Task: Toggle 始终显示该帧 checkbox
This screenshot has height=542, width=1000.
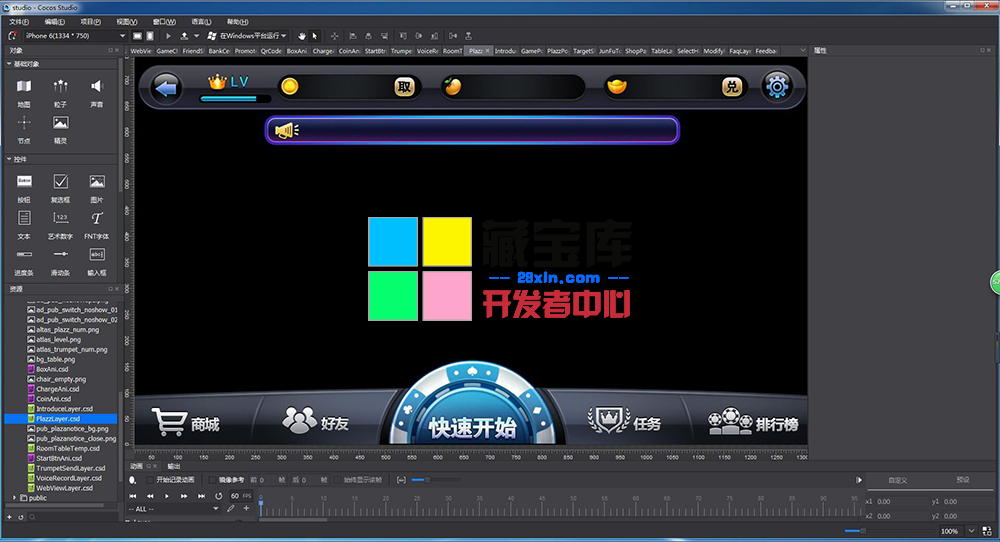Action: pyautogui.click(x=338, y=480)
